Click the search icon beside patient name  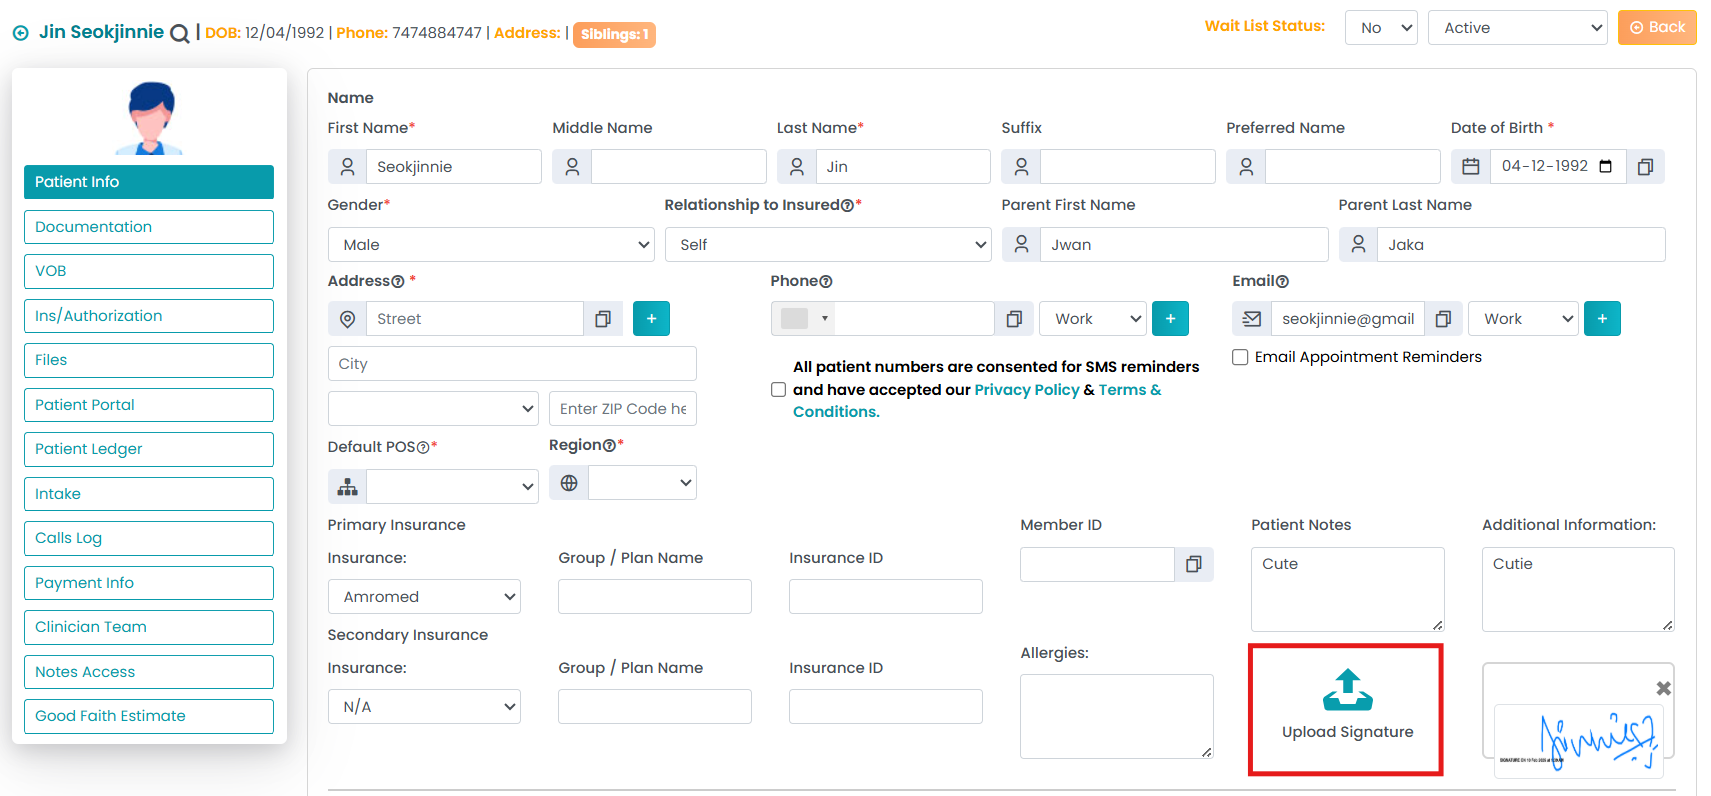click(180, 33)
